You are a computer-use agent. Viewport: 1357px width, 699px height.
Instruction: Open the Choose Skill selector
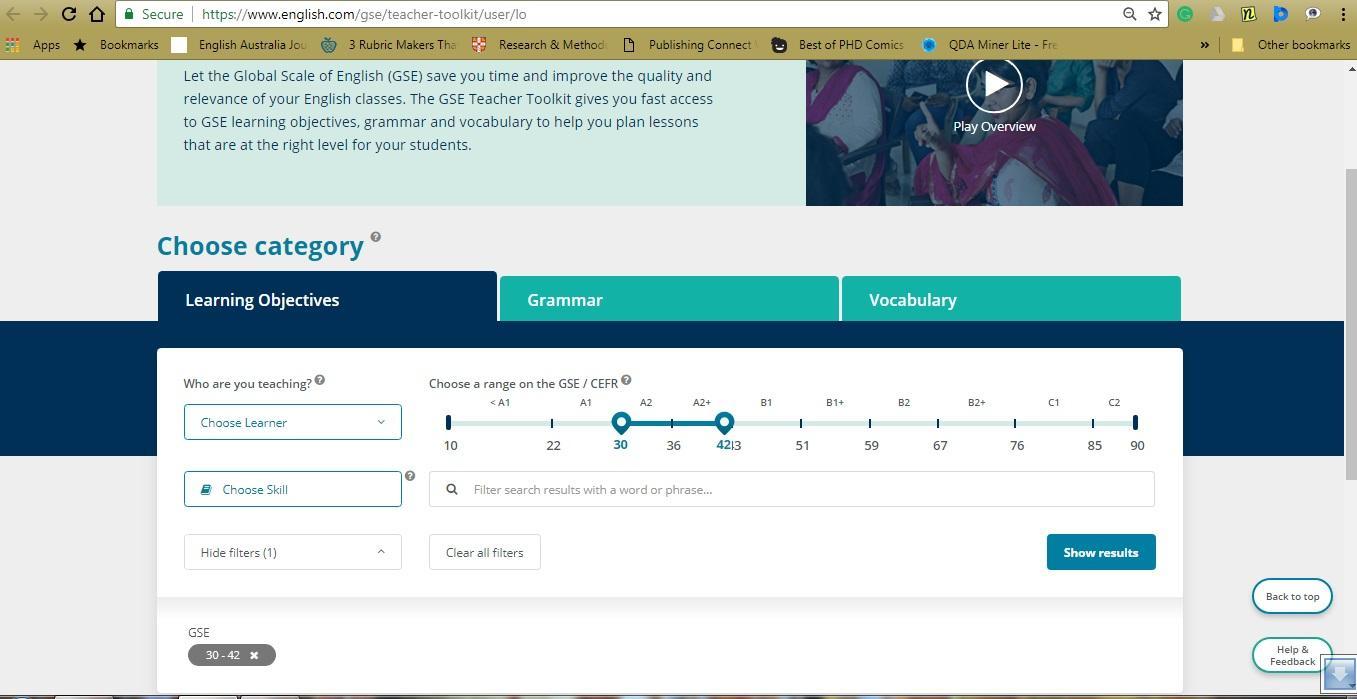tap(292, 489)
